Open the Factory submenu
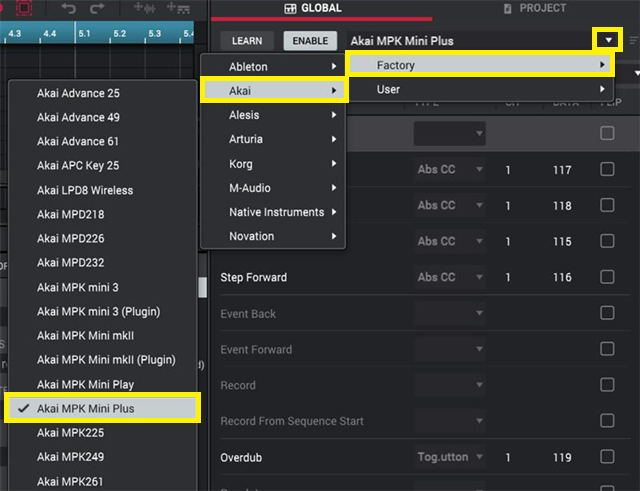Image resolution: width=640 pixels, height=491 pixels. point(480,65)
